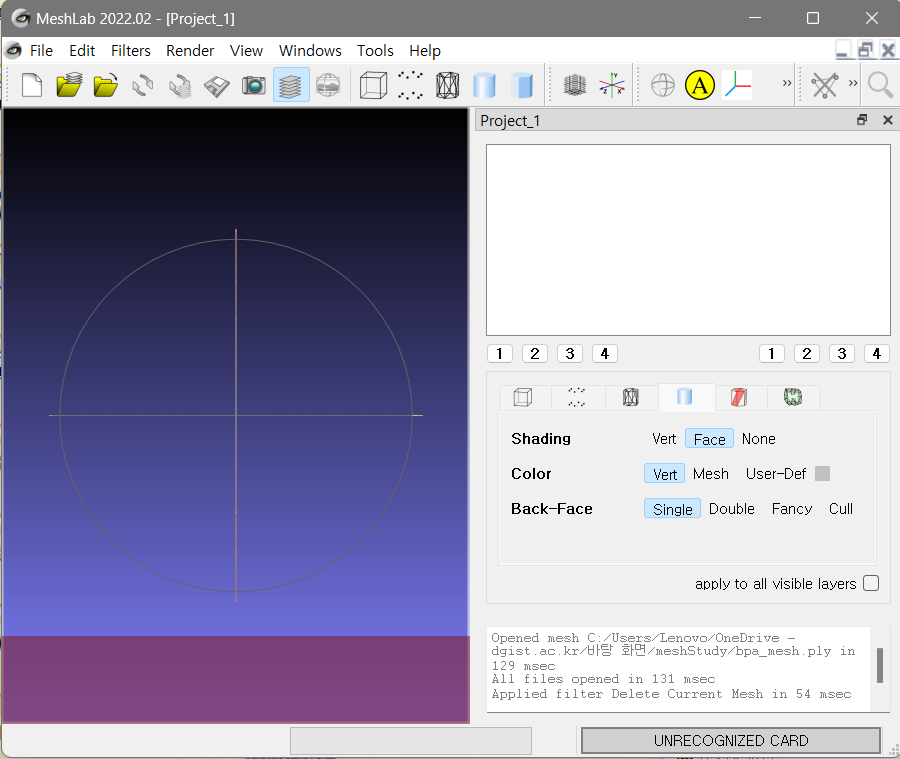The image size is (900, 759).
Task: Switch to the wireframe render tab
Action: 630,397
